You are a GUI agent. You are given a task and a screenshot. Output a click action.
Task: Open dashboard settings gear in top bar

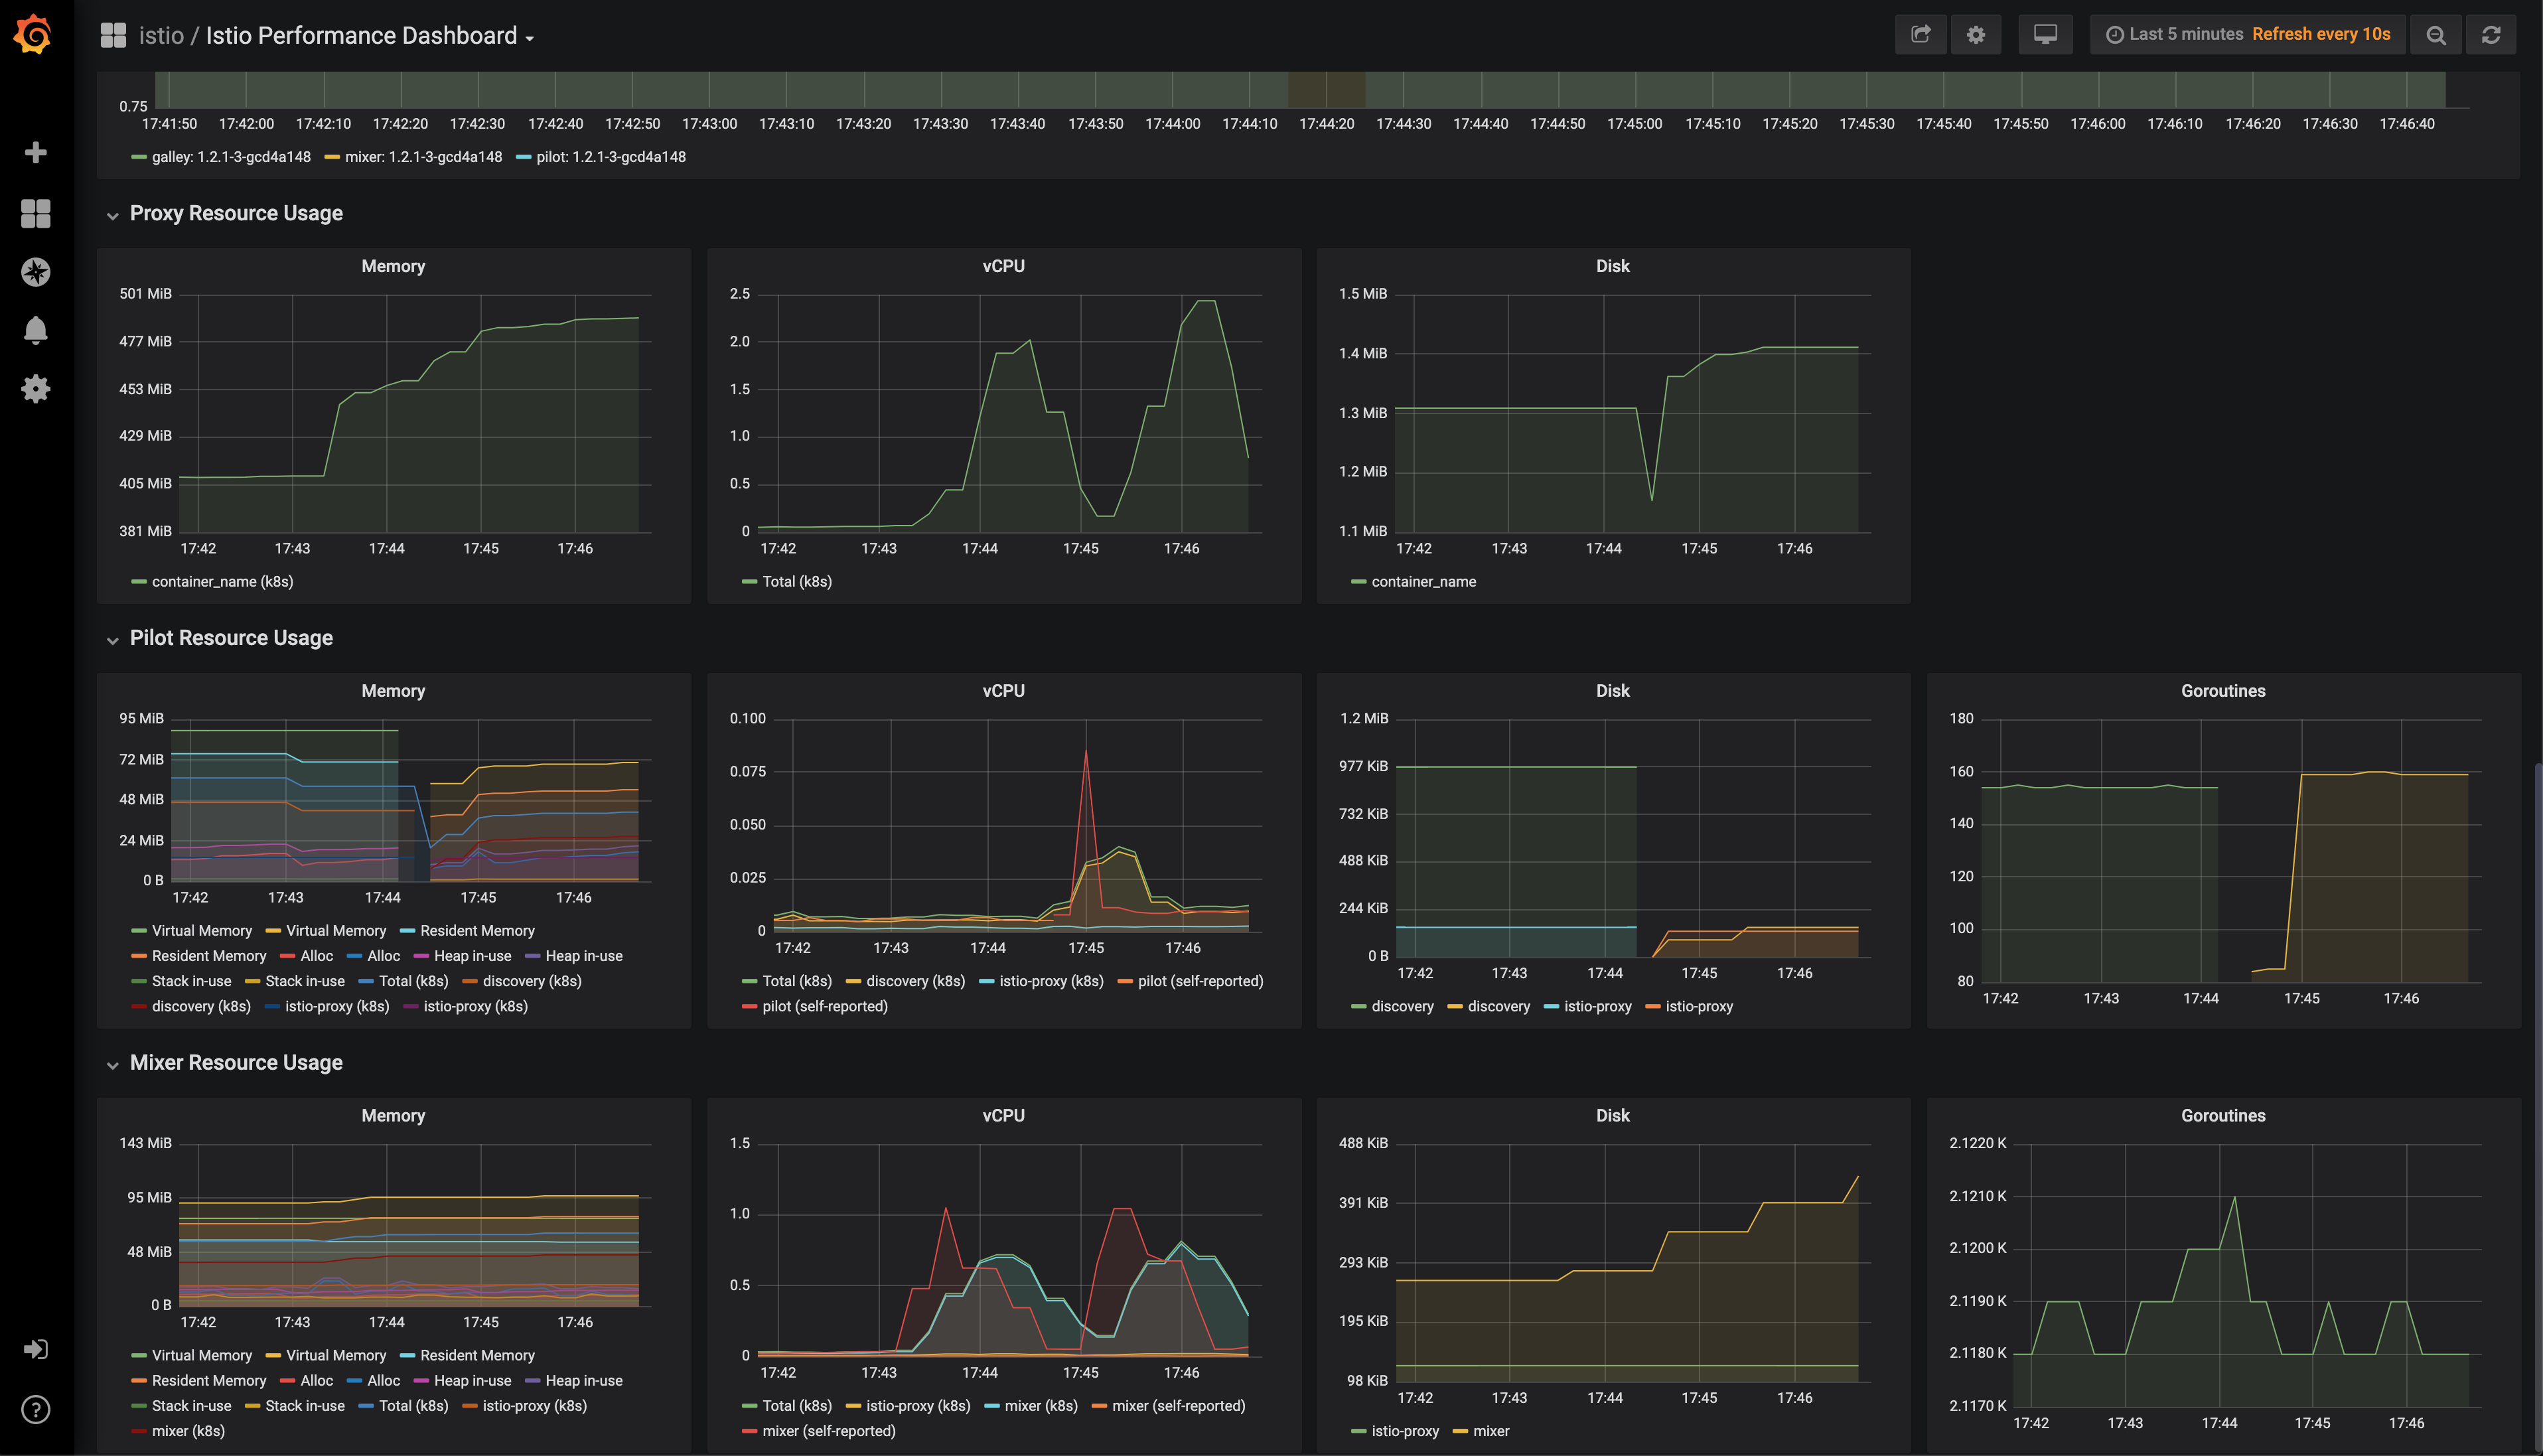(1975, 35)
